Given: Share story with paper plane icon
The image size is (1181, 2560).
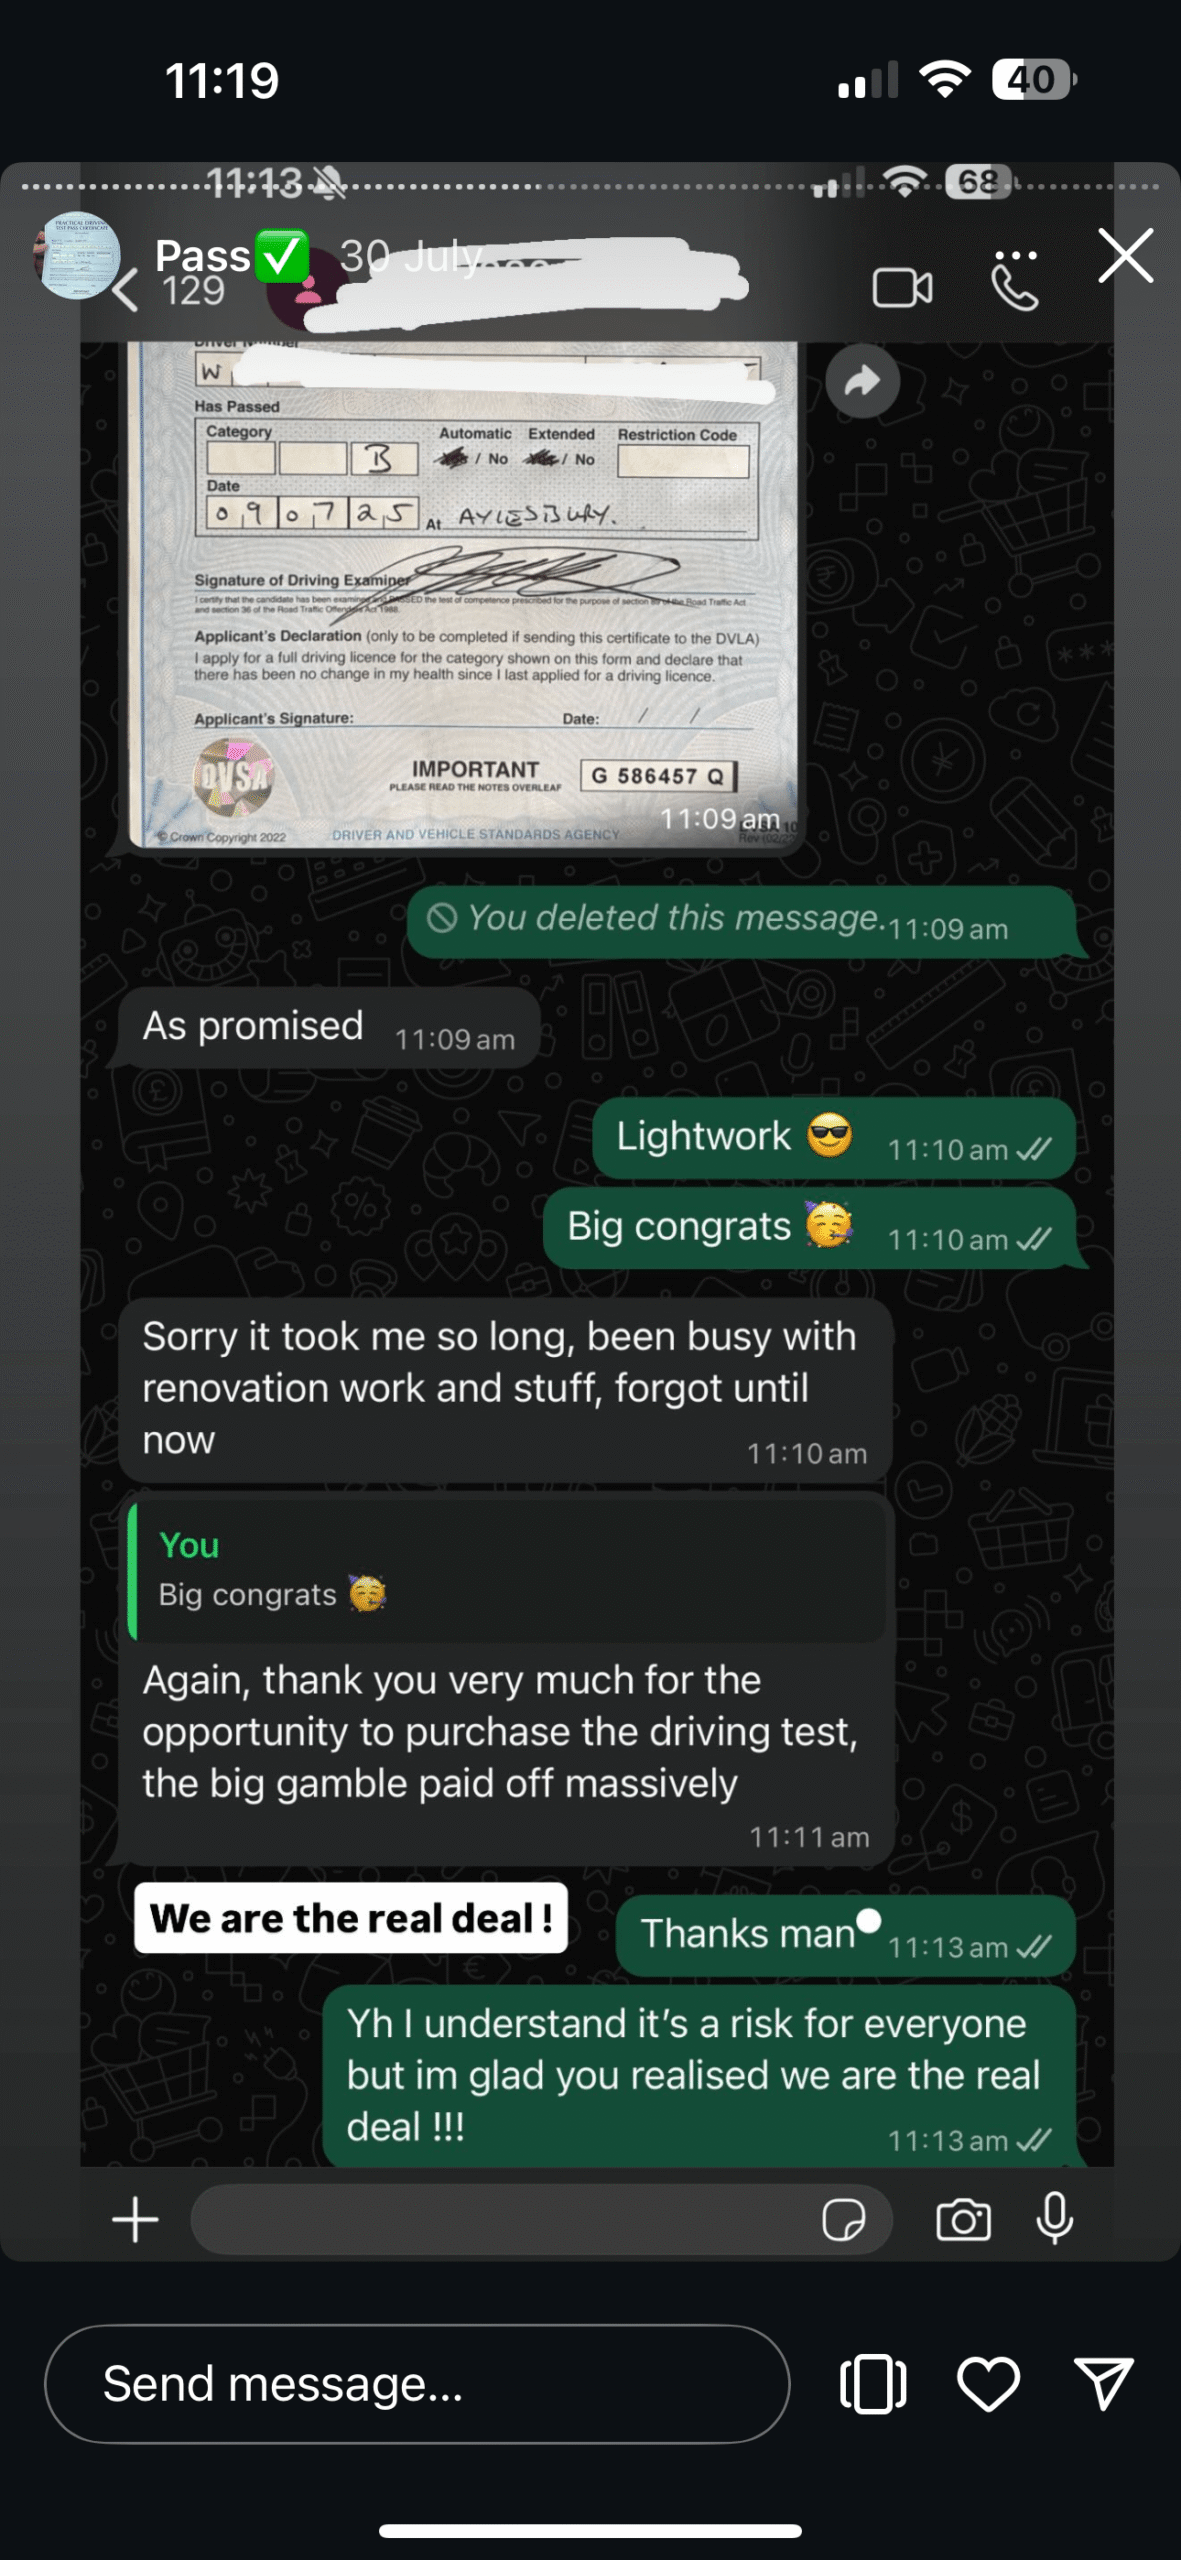Looking at the screenshot, I should coord(1103,2384).
